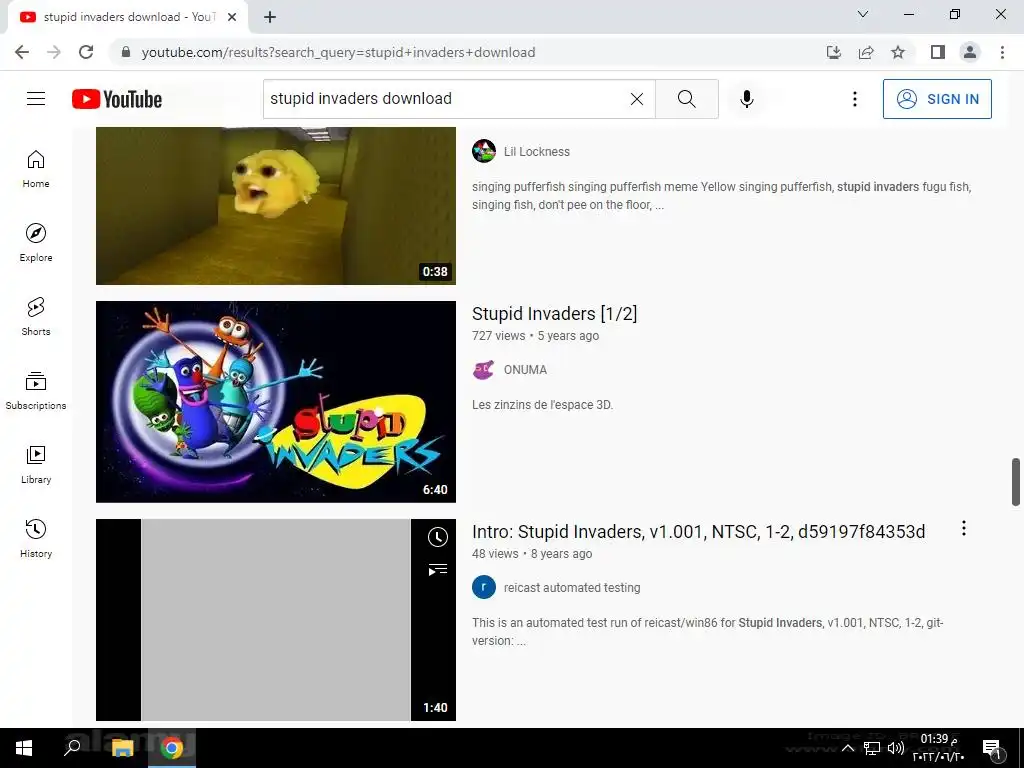Click "Les zinzins de l'espace 3D." description
The width and height of the screenshot is (1024, 768).
click(543, 405)
